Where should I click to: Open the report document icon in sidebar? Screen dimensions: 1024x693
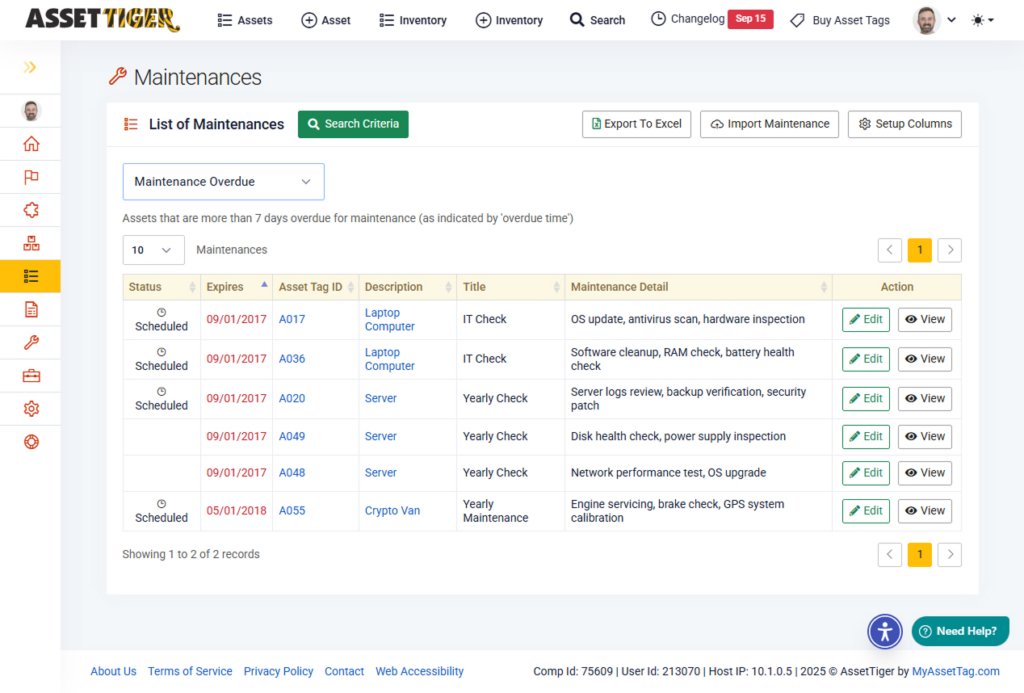31,310
